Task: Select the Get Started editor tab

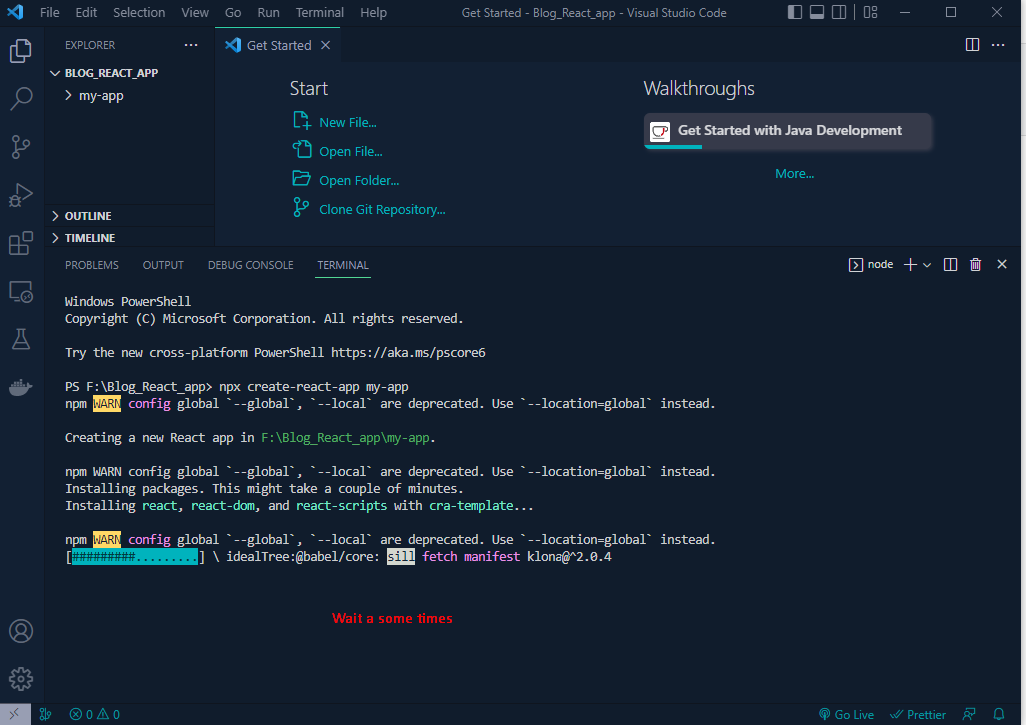Action: (x=279, y=45)
